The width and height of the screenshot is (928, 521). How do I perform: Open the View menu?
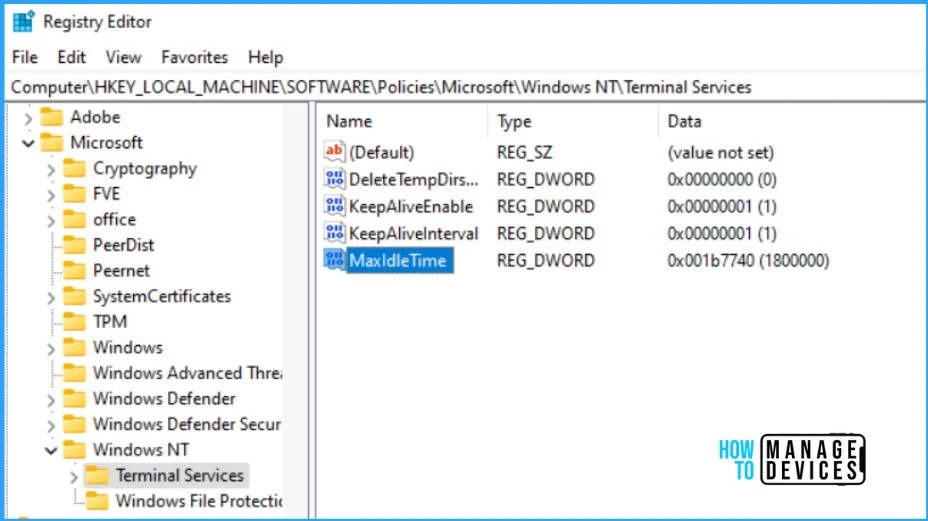(123, 57)
